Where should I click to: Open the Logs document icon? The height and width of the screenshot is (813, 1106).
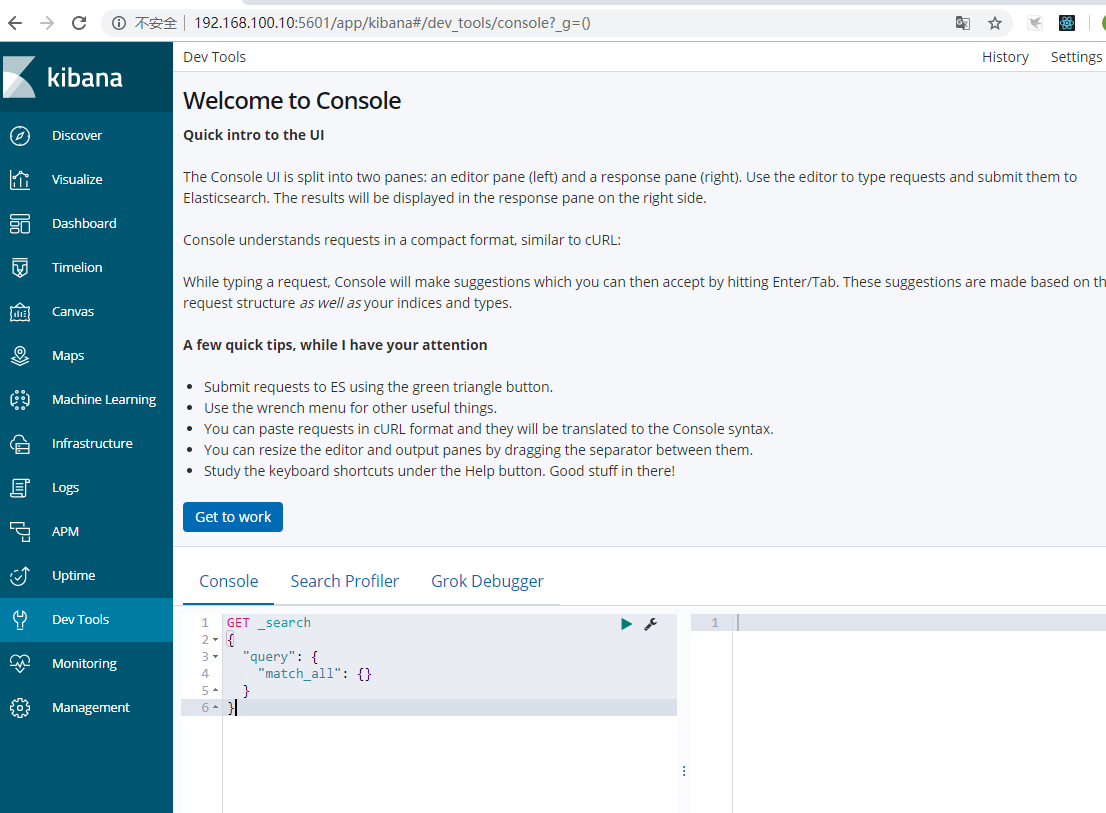20,488
